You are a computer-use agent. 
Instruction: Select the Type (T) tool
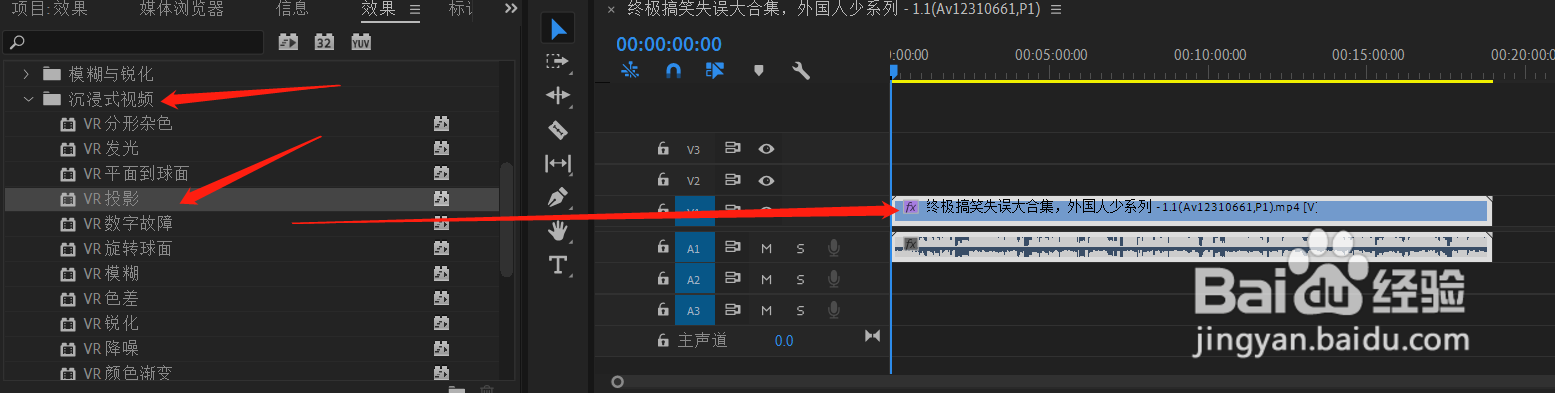pyautogui.click(x=558, y=265)
